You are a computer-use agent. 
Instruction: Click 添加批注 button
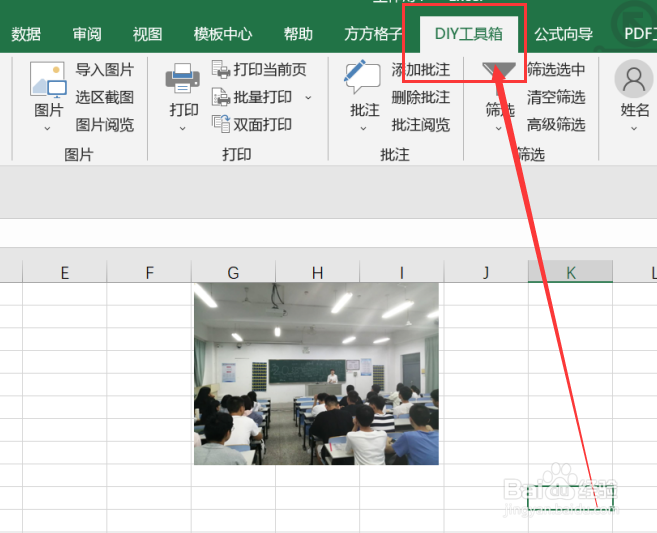[421, 70]
